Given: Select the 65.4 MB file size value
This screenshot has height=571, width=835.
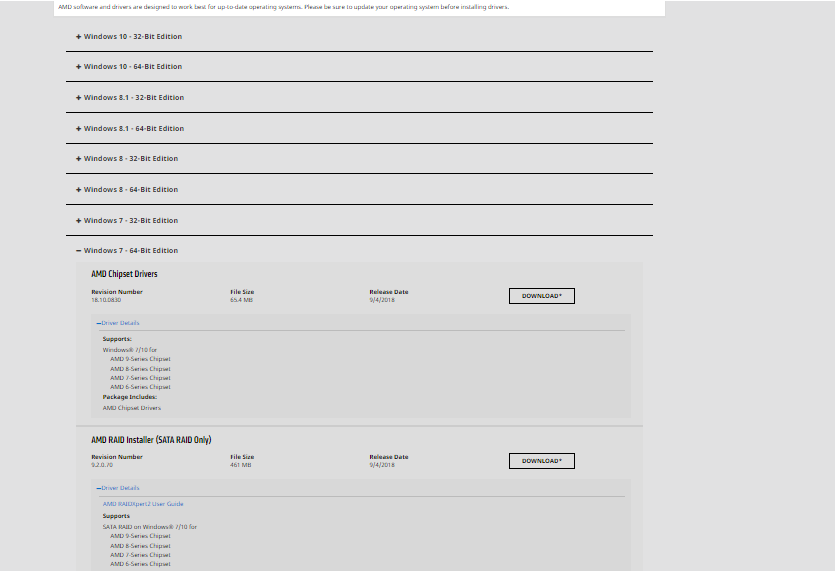Looking at the screenshot, I should tap(241, 300).
